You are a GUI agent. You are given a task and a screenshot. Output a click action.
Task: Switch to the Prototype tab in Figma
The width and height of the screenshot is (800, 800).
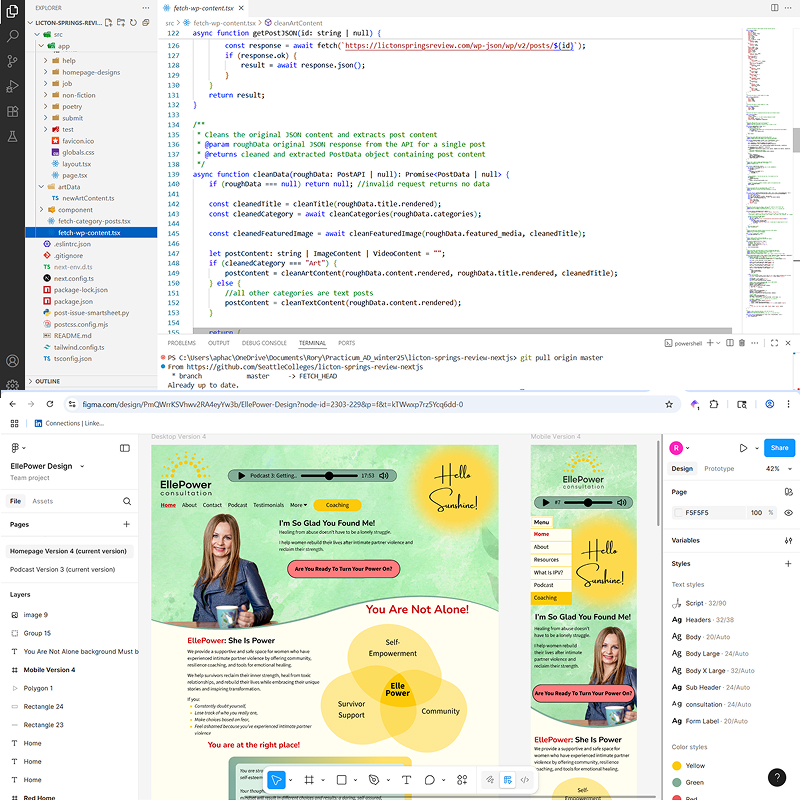719,468
